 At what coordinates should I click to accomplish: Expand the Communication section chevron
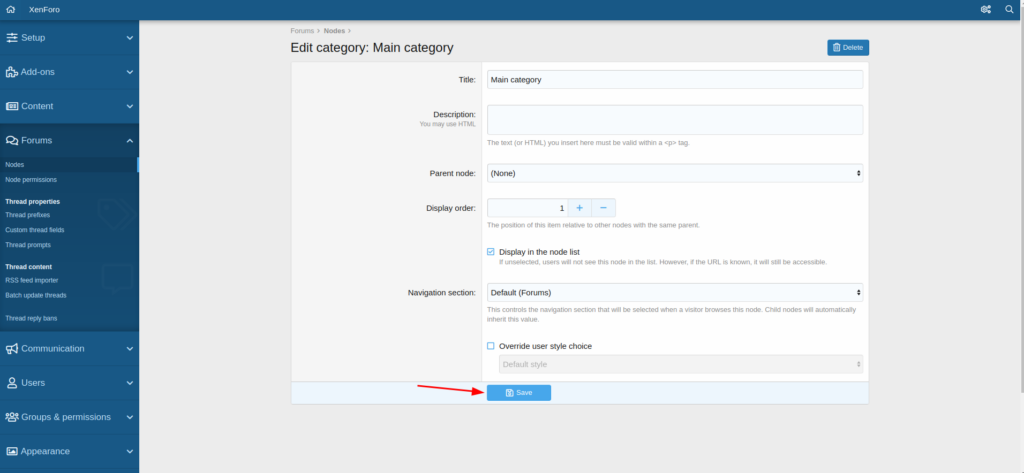[x=129, y=348]
